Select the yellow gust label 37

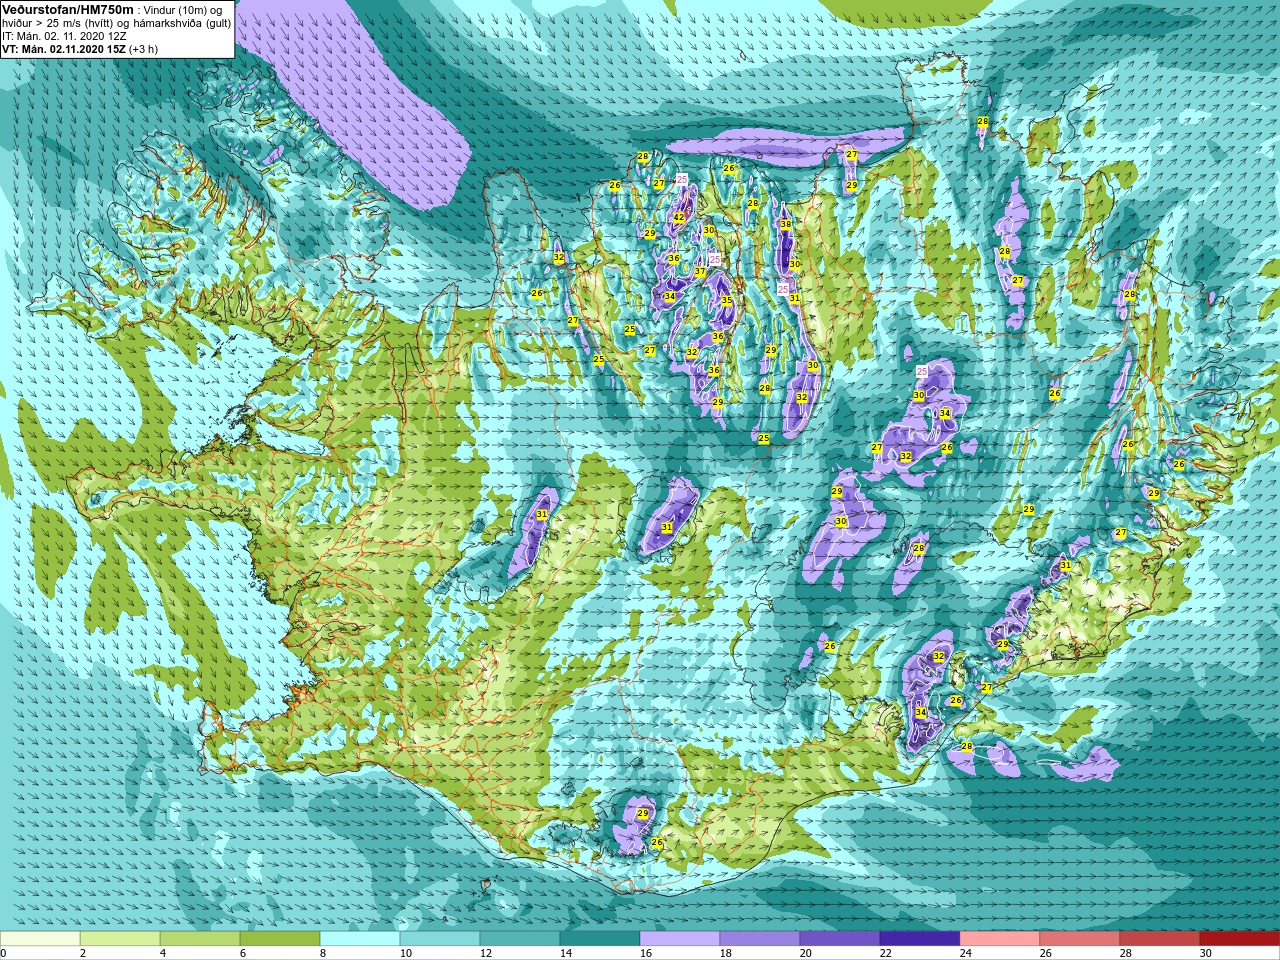pos(700,272)
